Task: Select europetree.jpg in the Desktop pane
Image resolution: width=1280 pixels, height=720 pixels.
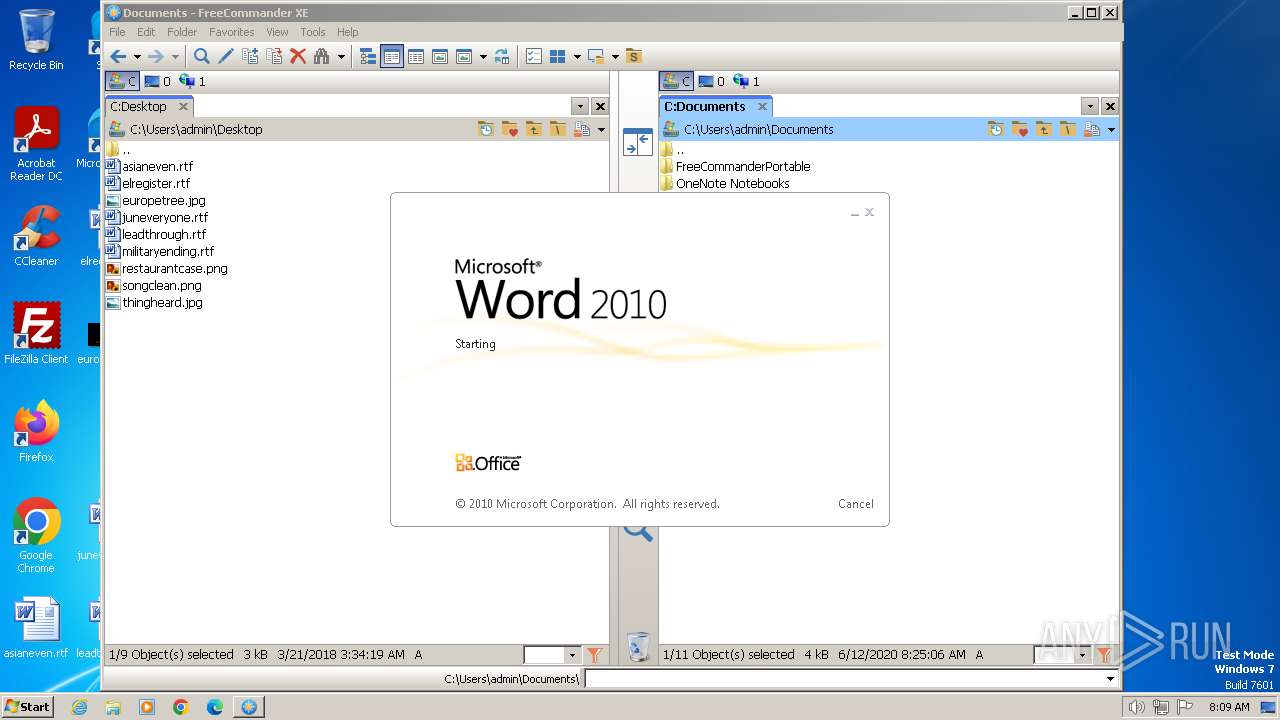Action: [x=163, y=200]
